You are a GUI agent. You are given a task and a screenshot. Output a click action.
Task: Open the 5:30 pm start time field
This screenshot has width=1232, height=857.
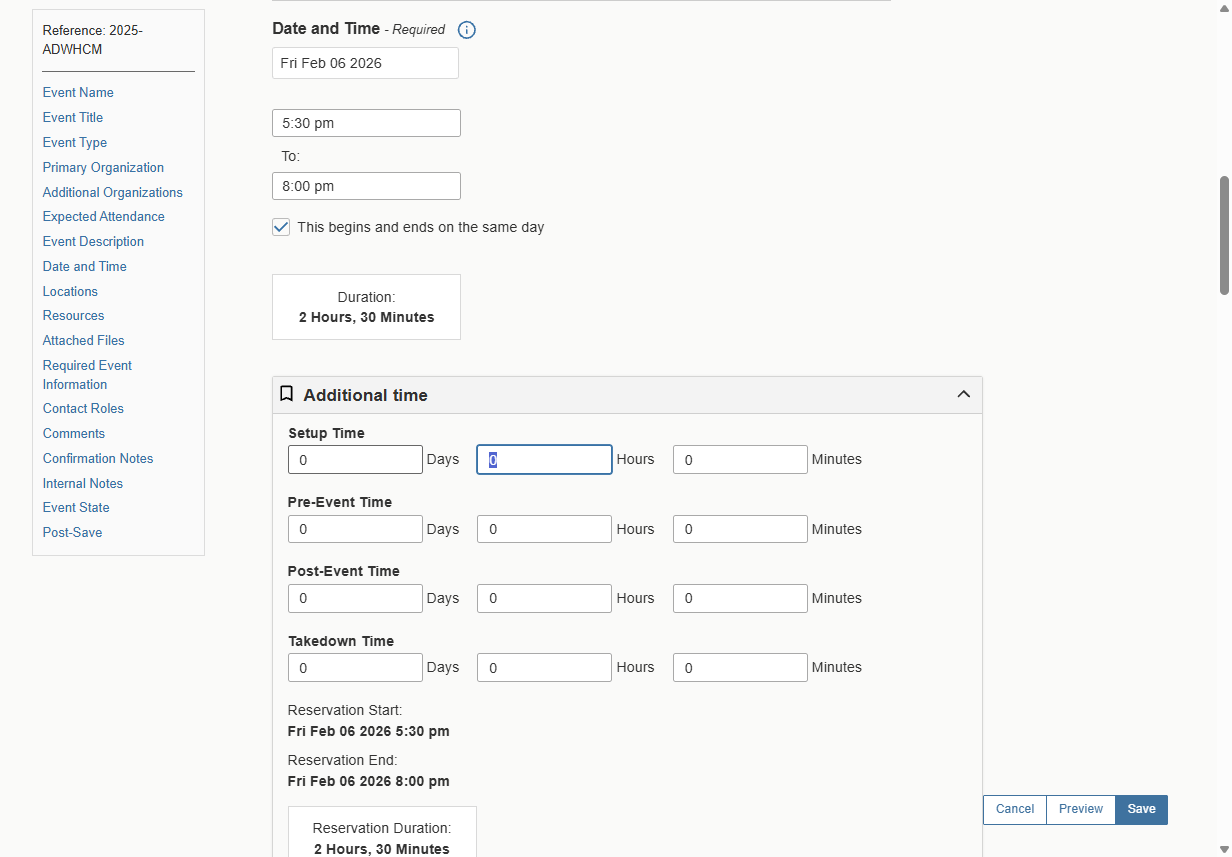tap(366, 123)
